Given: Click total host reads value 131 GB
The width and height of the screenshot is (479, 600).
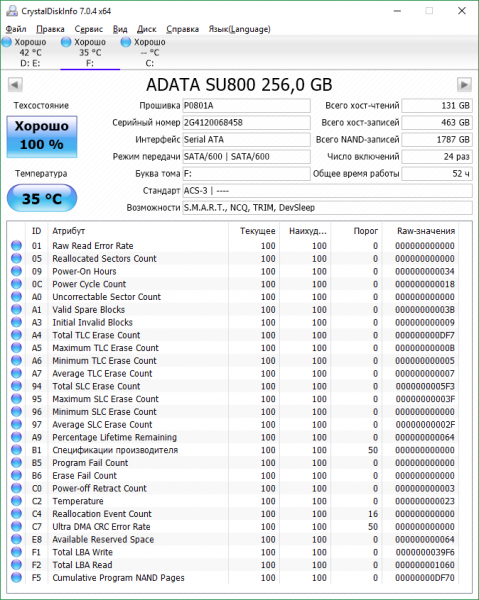Looking at the screenshot, I should tap(437, 106).
